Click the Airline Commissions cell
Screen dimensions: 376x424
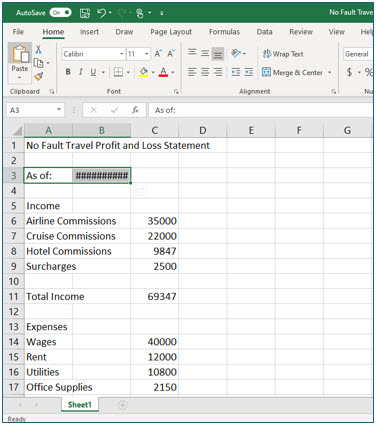(x=48, y=221)
